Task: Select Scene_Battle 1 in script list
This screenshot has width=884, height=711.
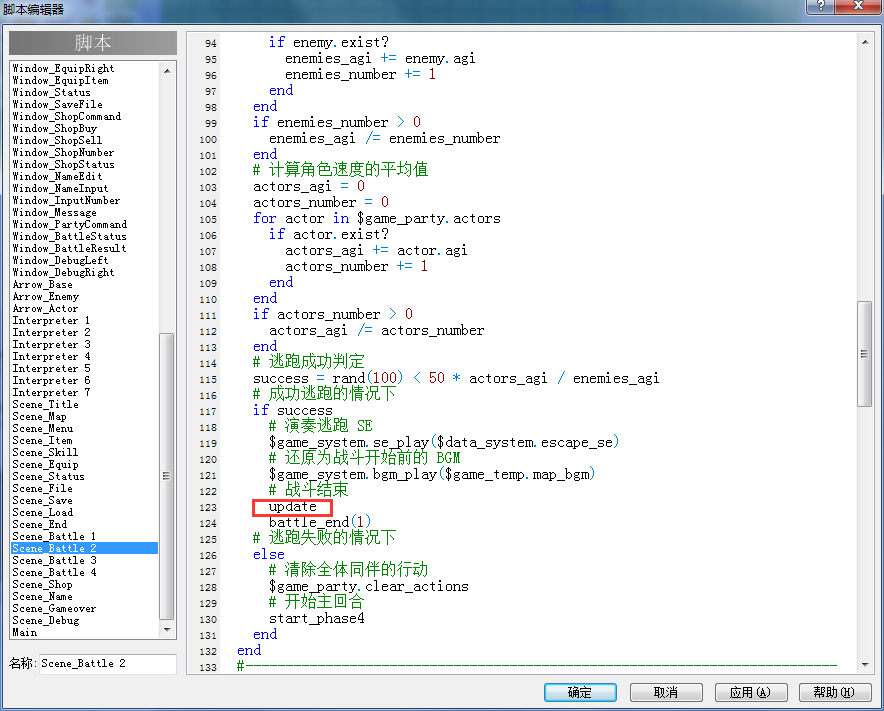Action: 54,536
